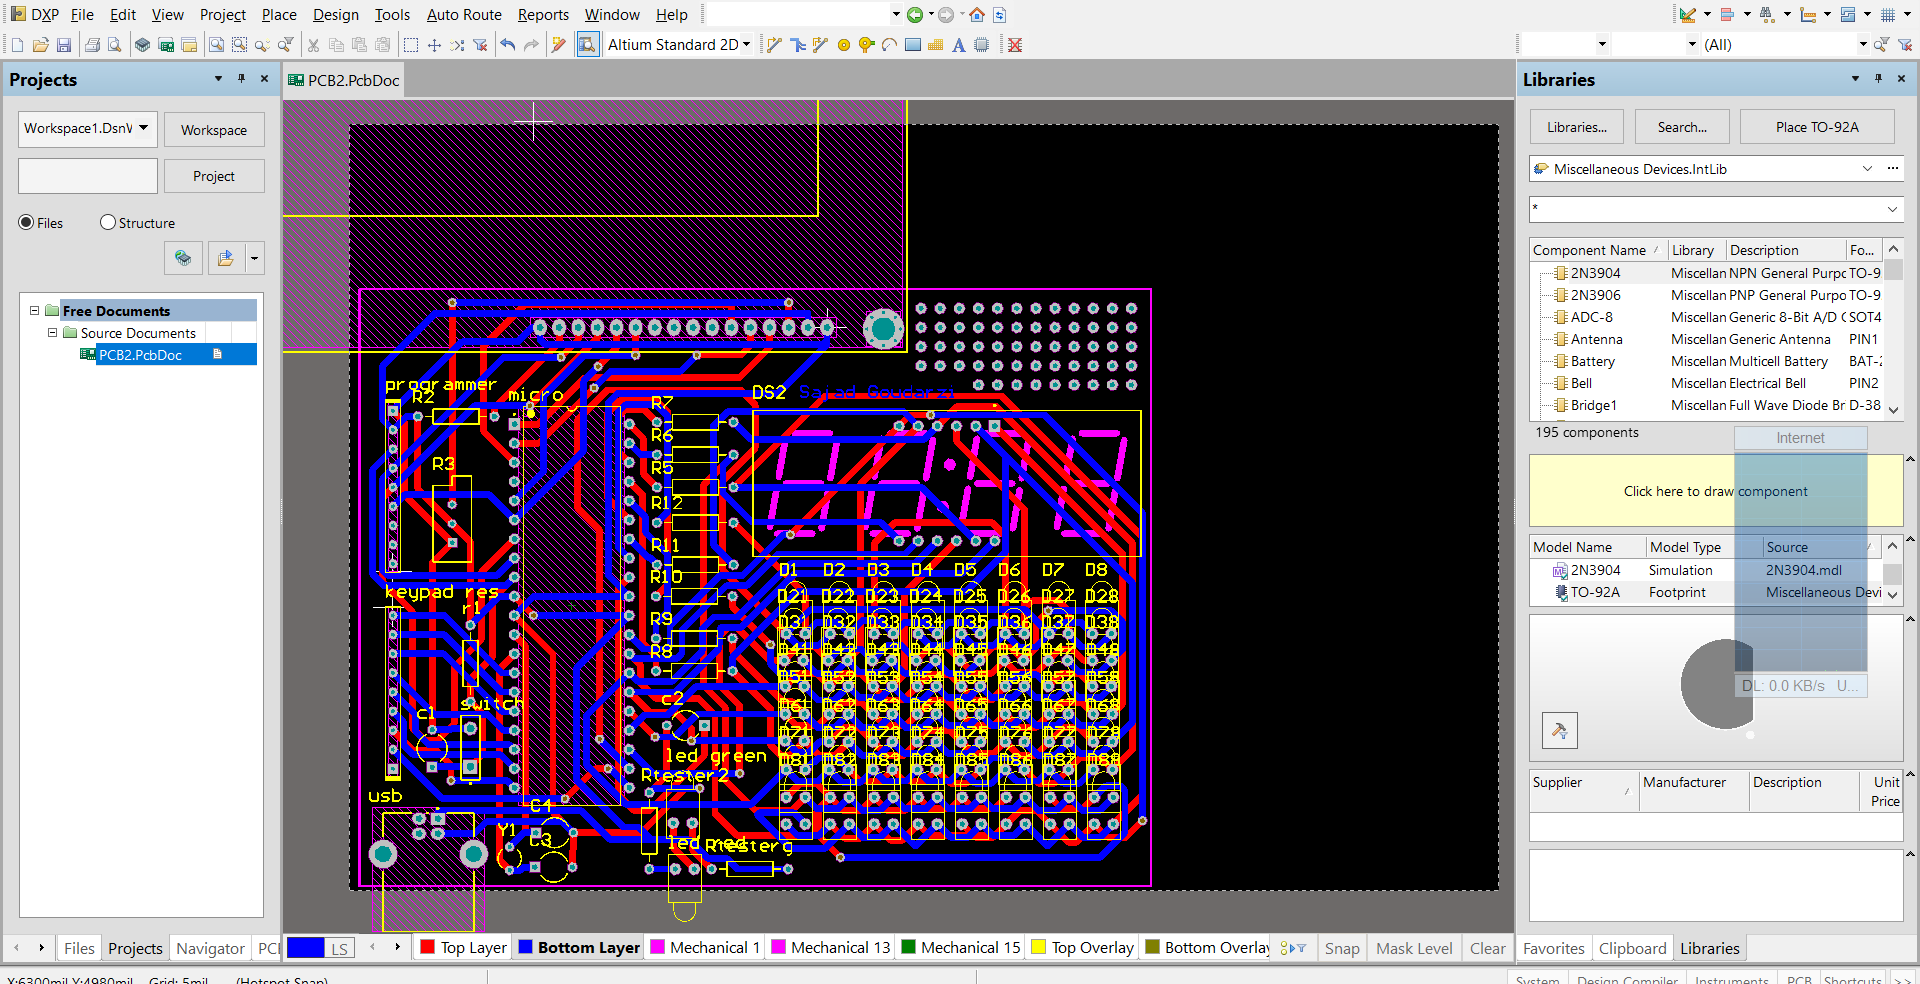Image resolution: width=1920 pixels, height=984 pixels.
Task: Click the Workspace button
Action: pyautogui.click(x=214, y=130)
